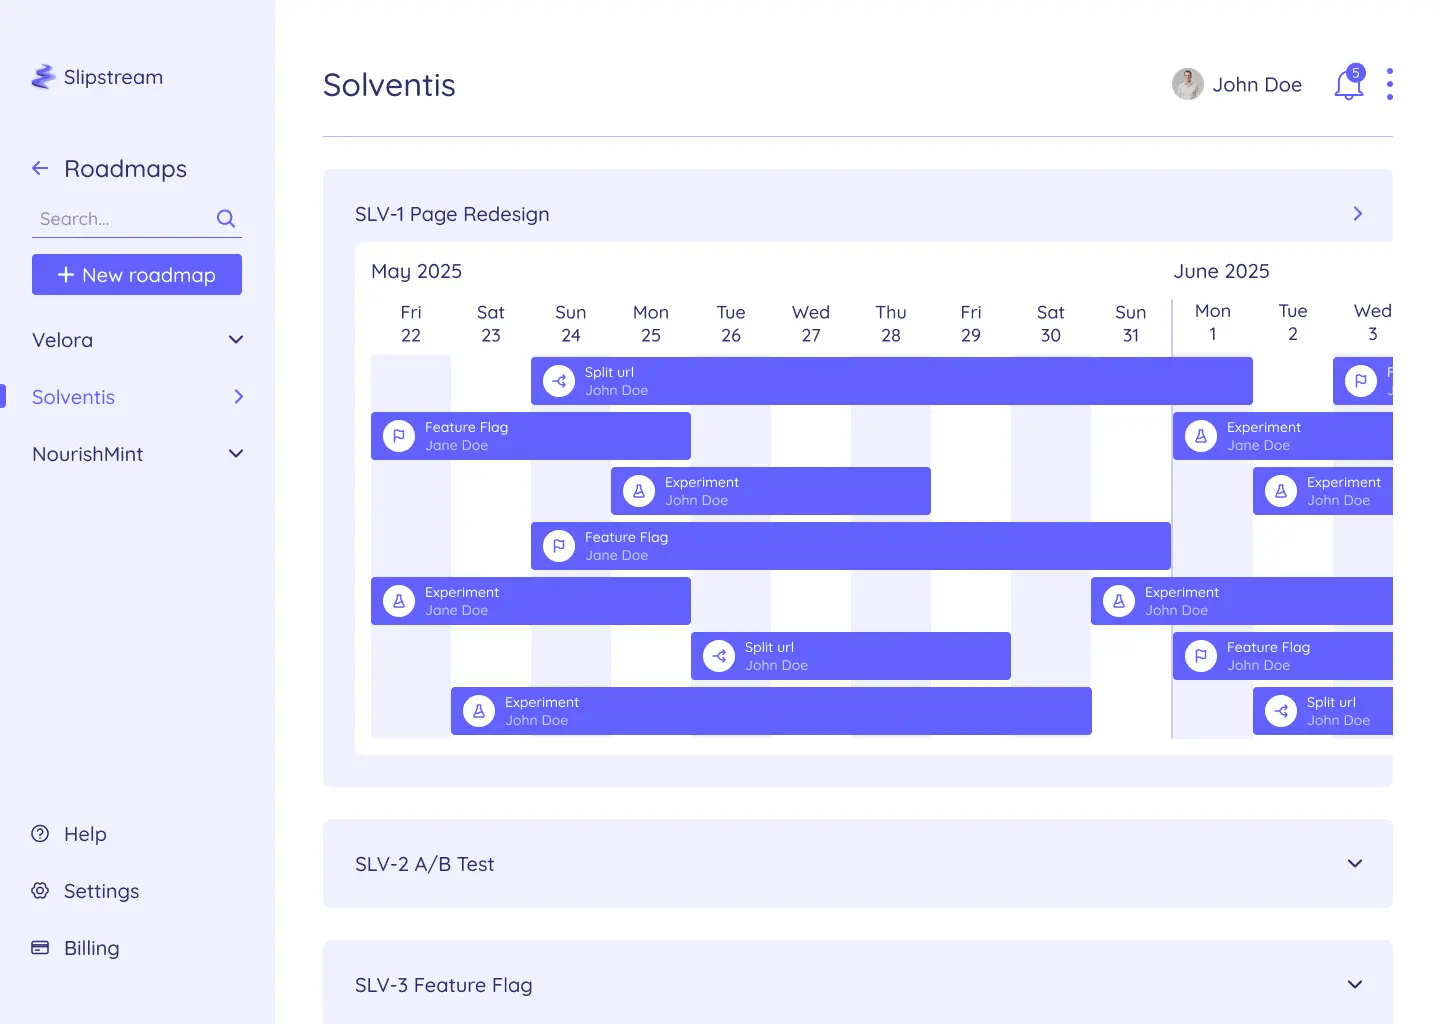Click the Settings gear icon
1440x1024 pixels.
(x=39, y=890)
